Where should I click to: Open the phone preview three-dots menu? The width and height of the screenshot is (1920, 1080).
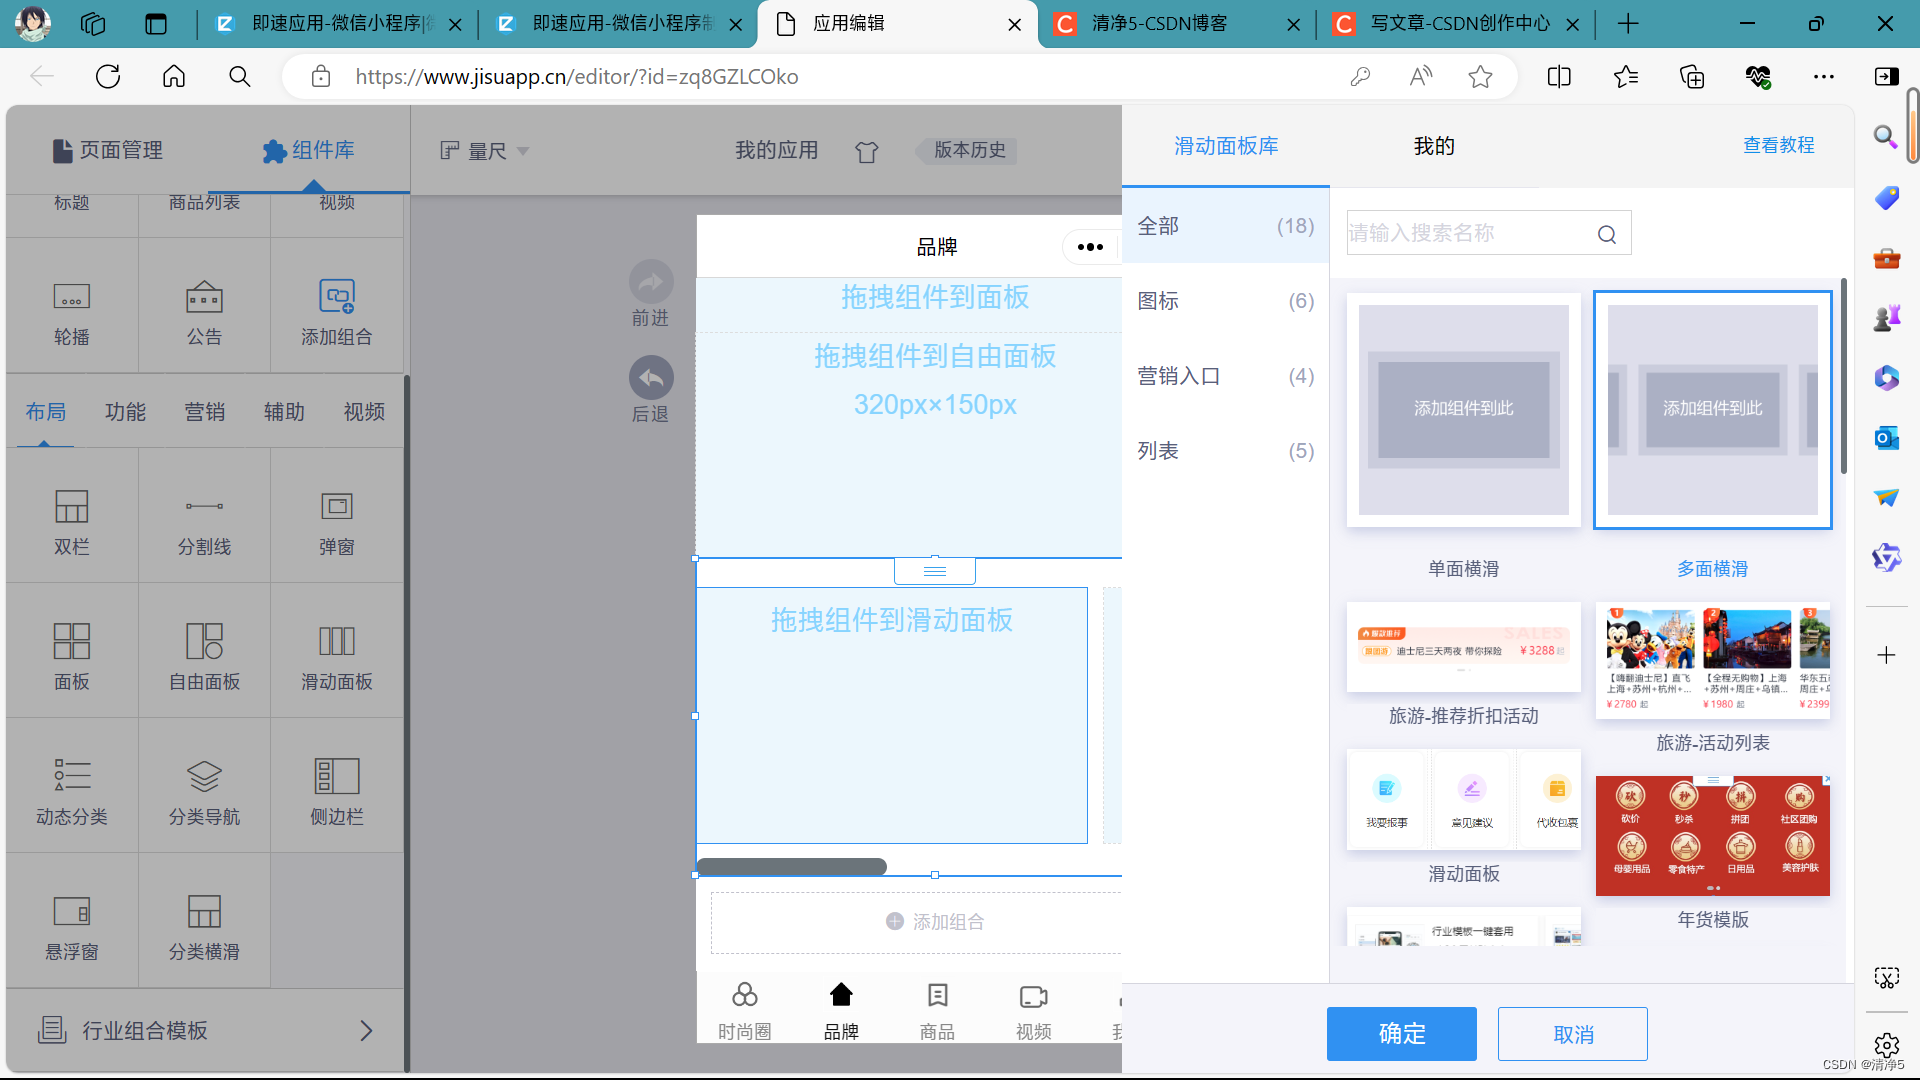[x=1090, y=247]
